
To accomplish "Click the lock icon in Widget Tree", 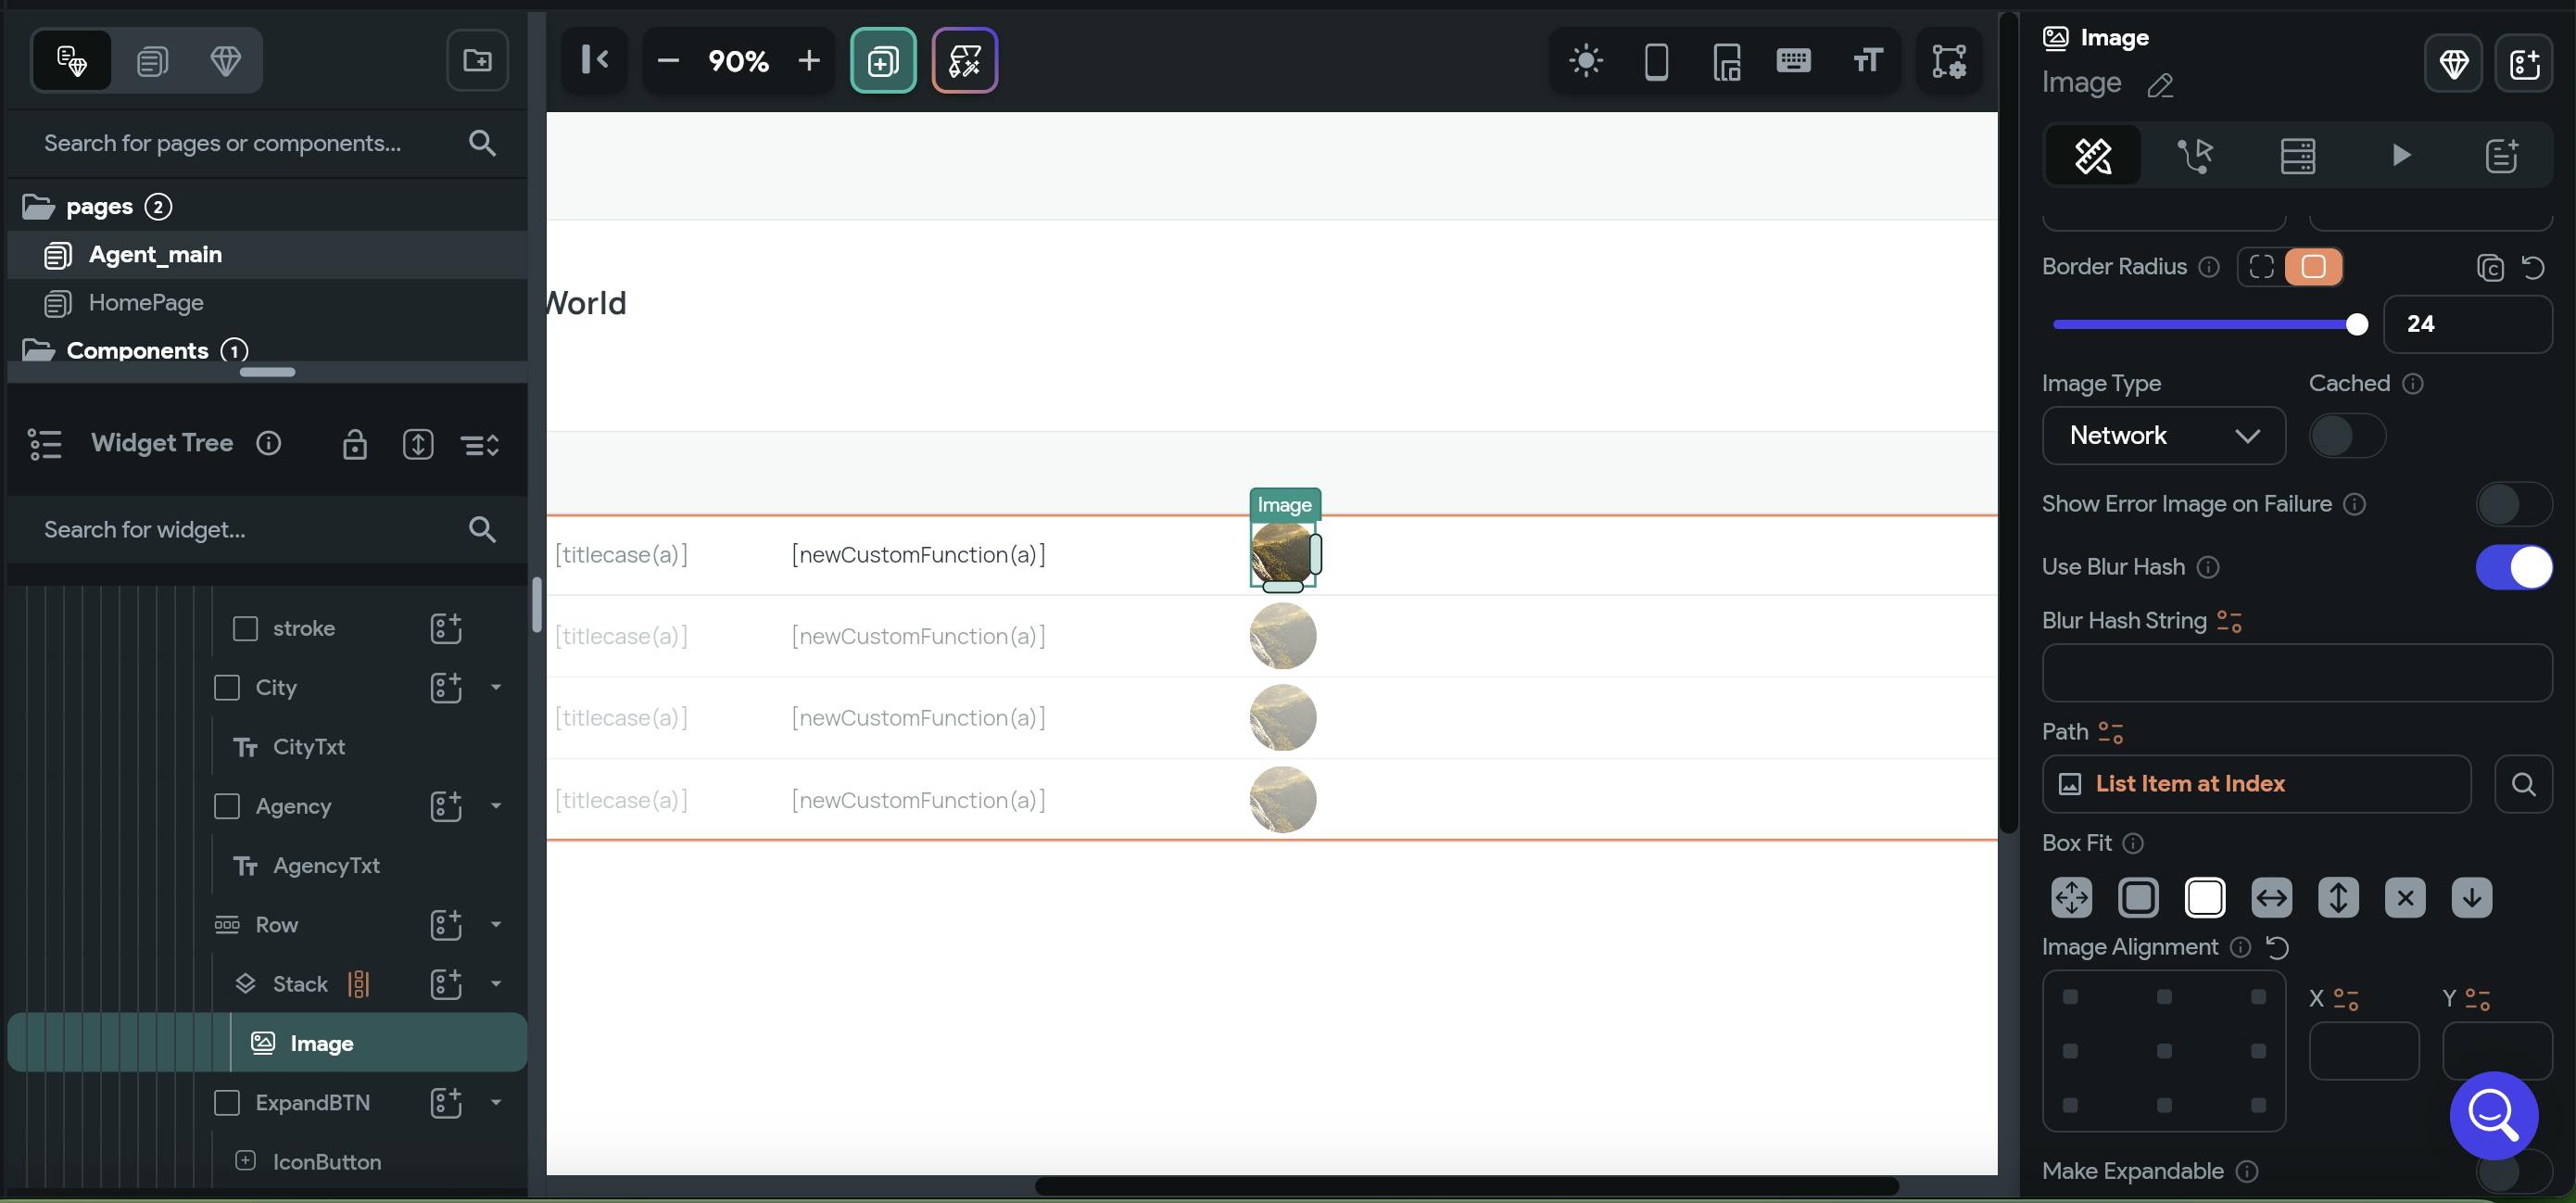I will coord(355,444).
